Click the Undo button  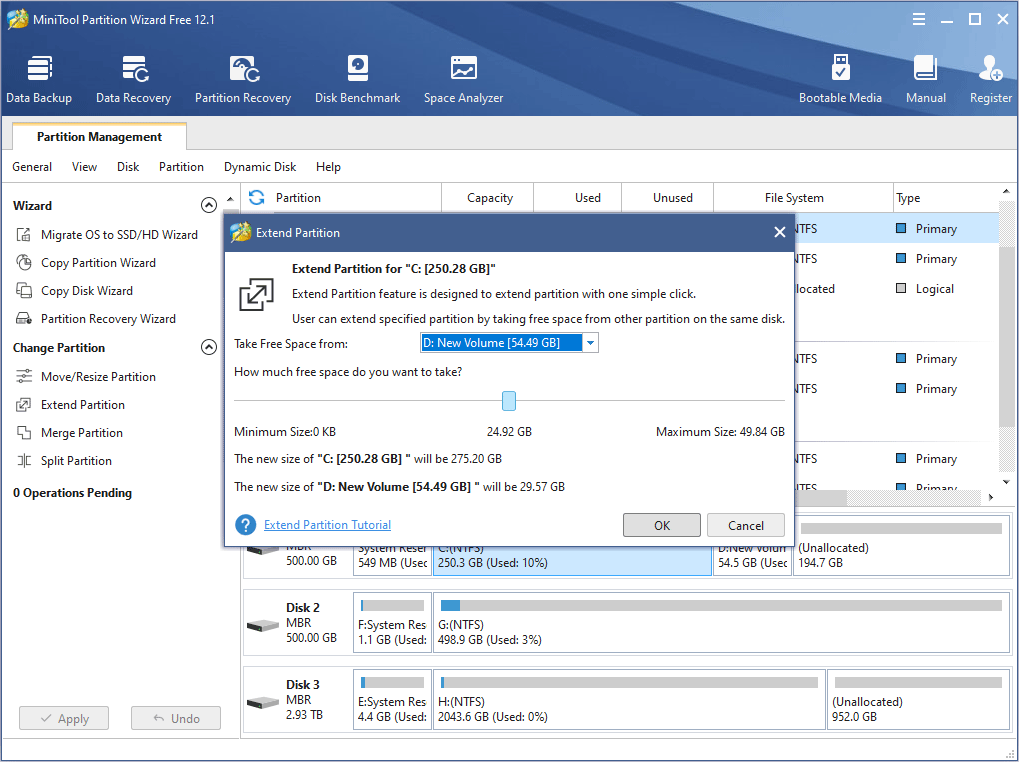[x=176, y=718]
